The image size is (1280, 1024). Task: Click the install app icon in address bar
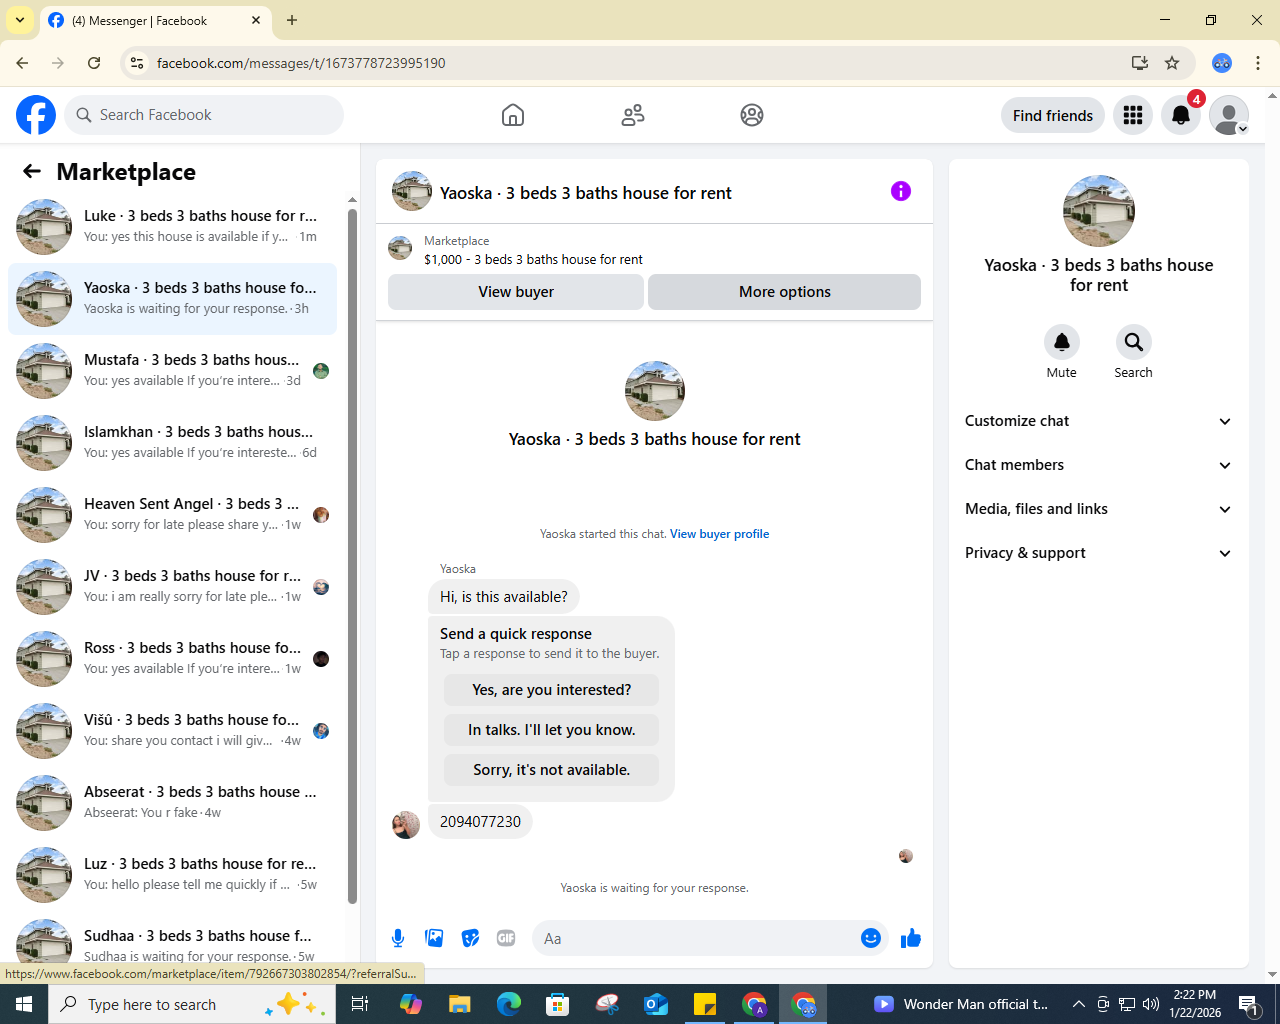(1139, 63)
